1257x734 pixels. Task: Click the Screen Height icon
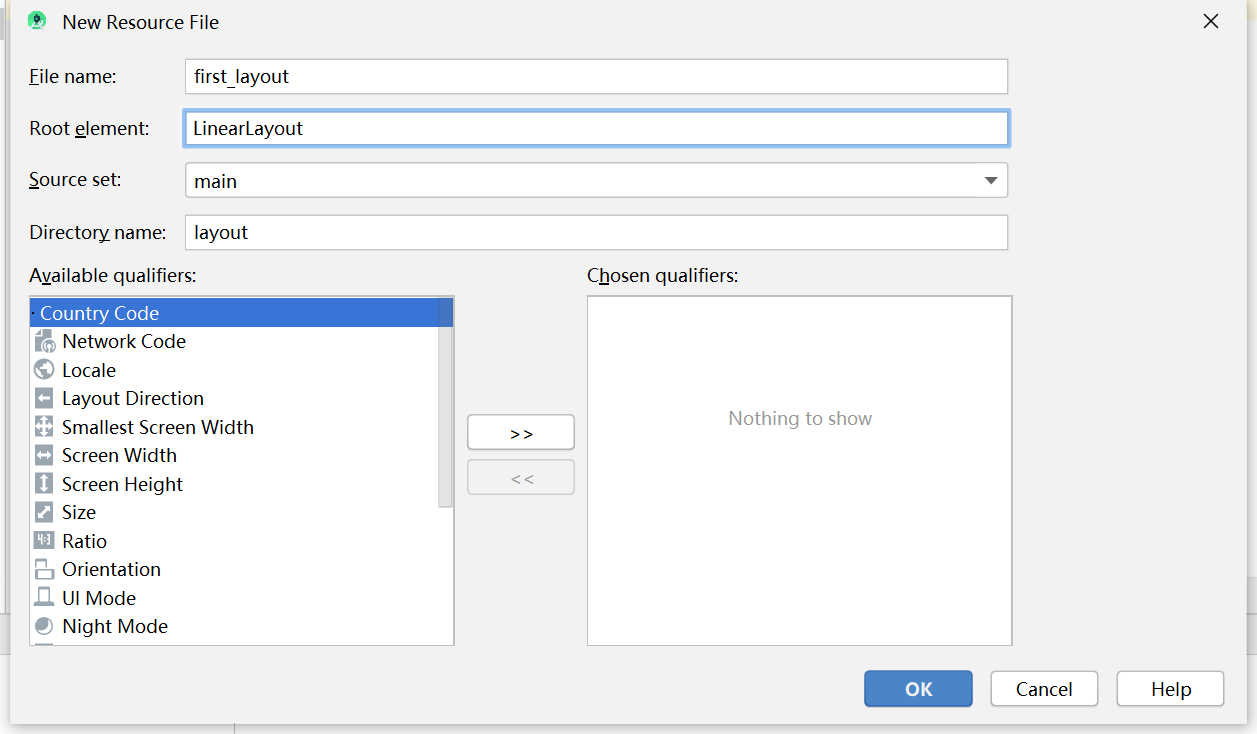[44, 484]
